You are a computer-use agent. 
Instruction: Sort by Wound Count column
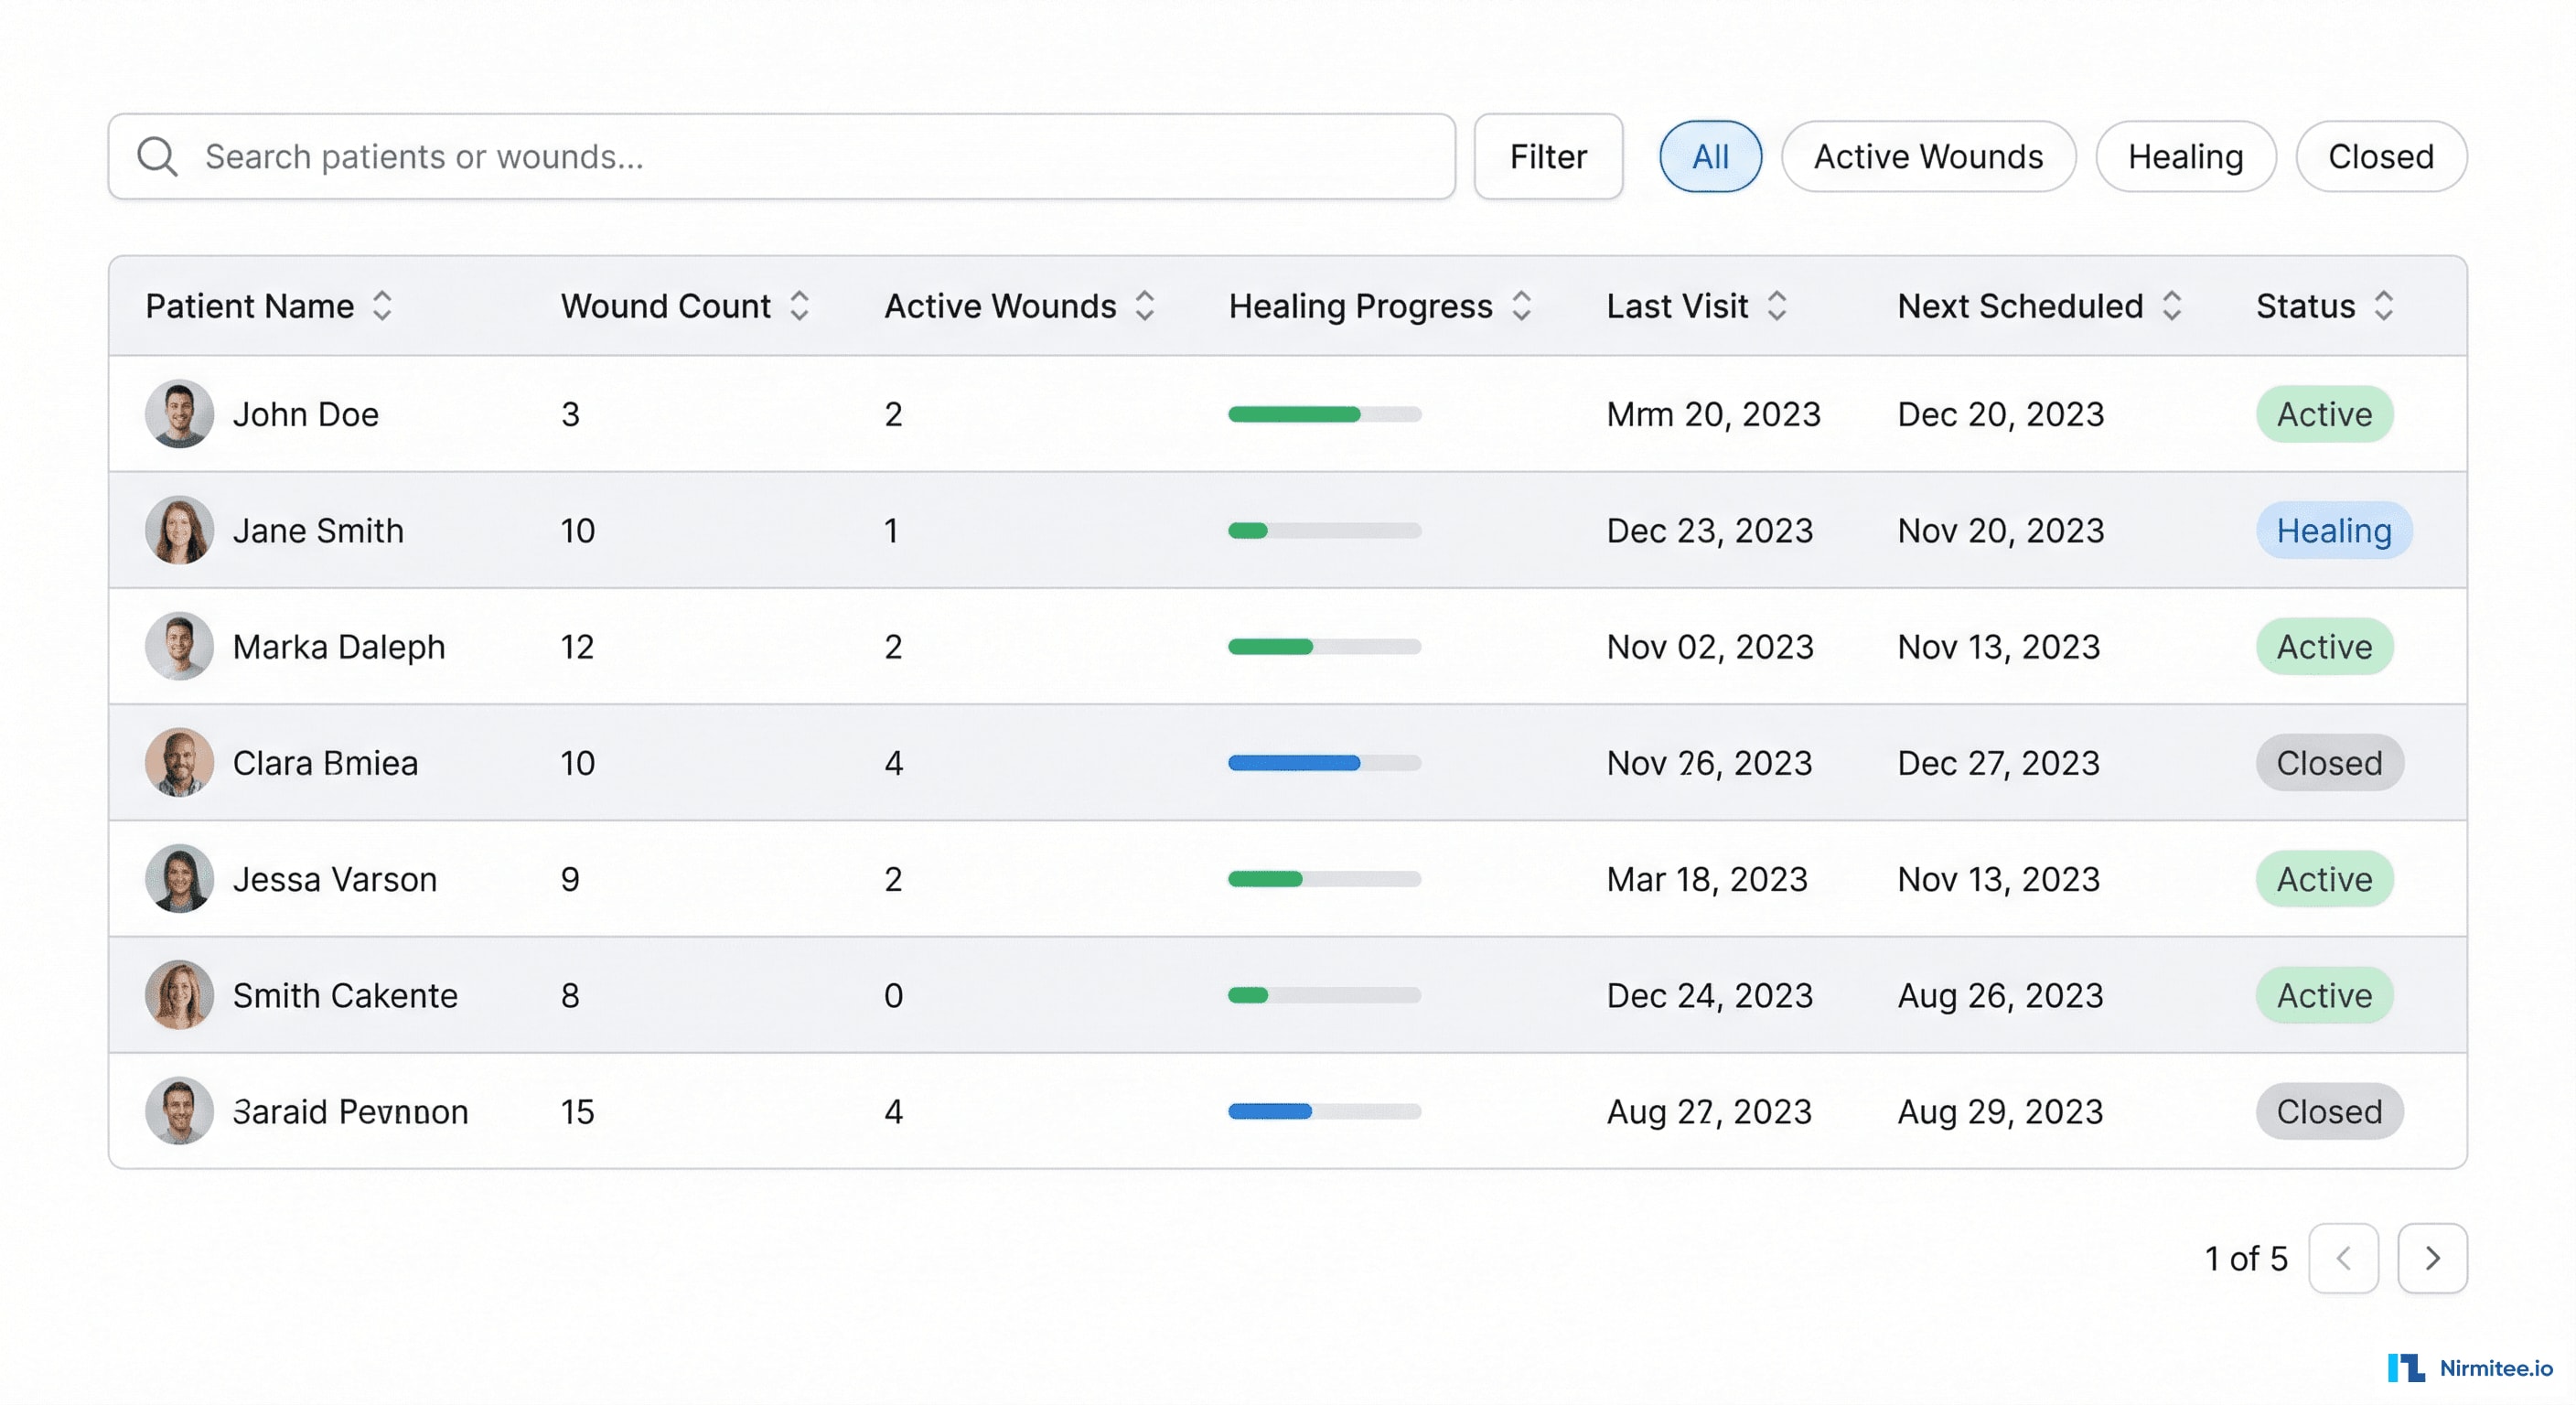[799, 306]
